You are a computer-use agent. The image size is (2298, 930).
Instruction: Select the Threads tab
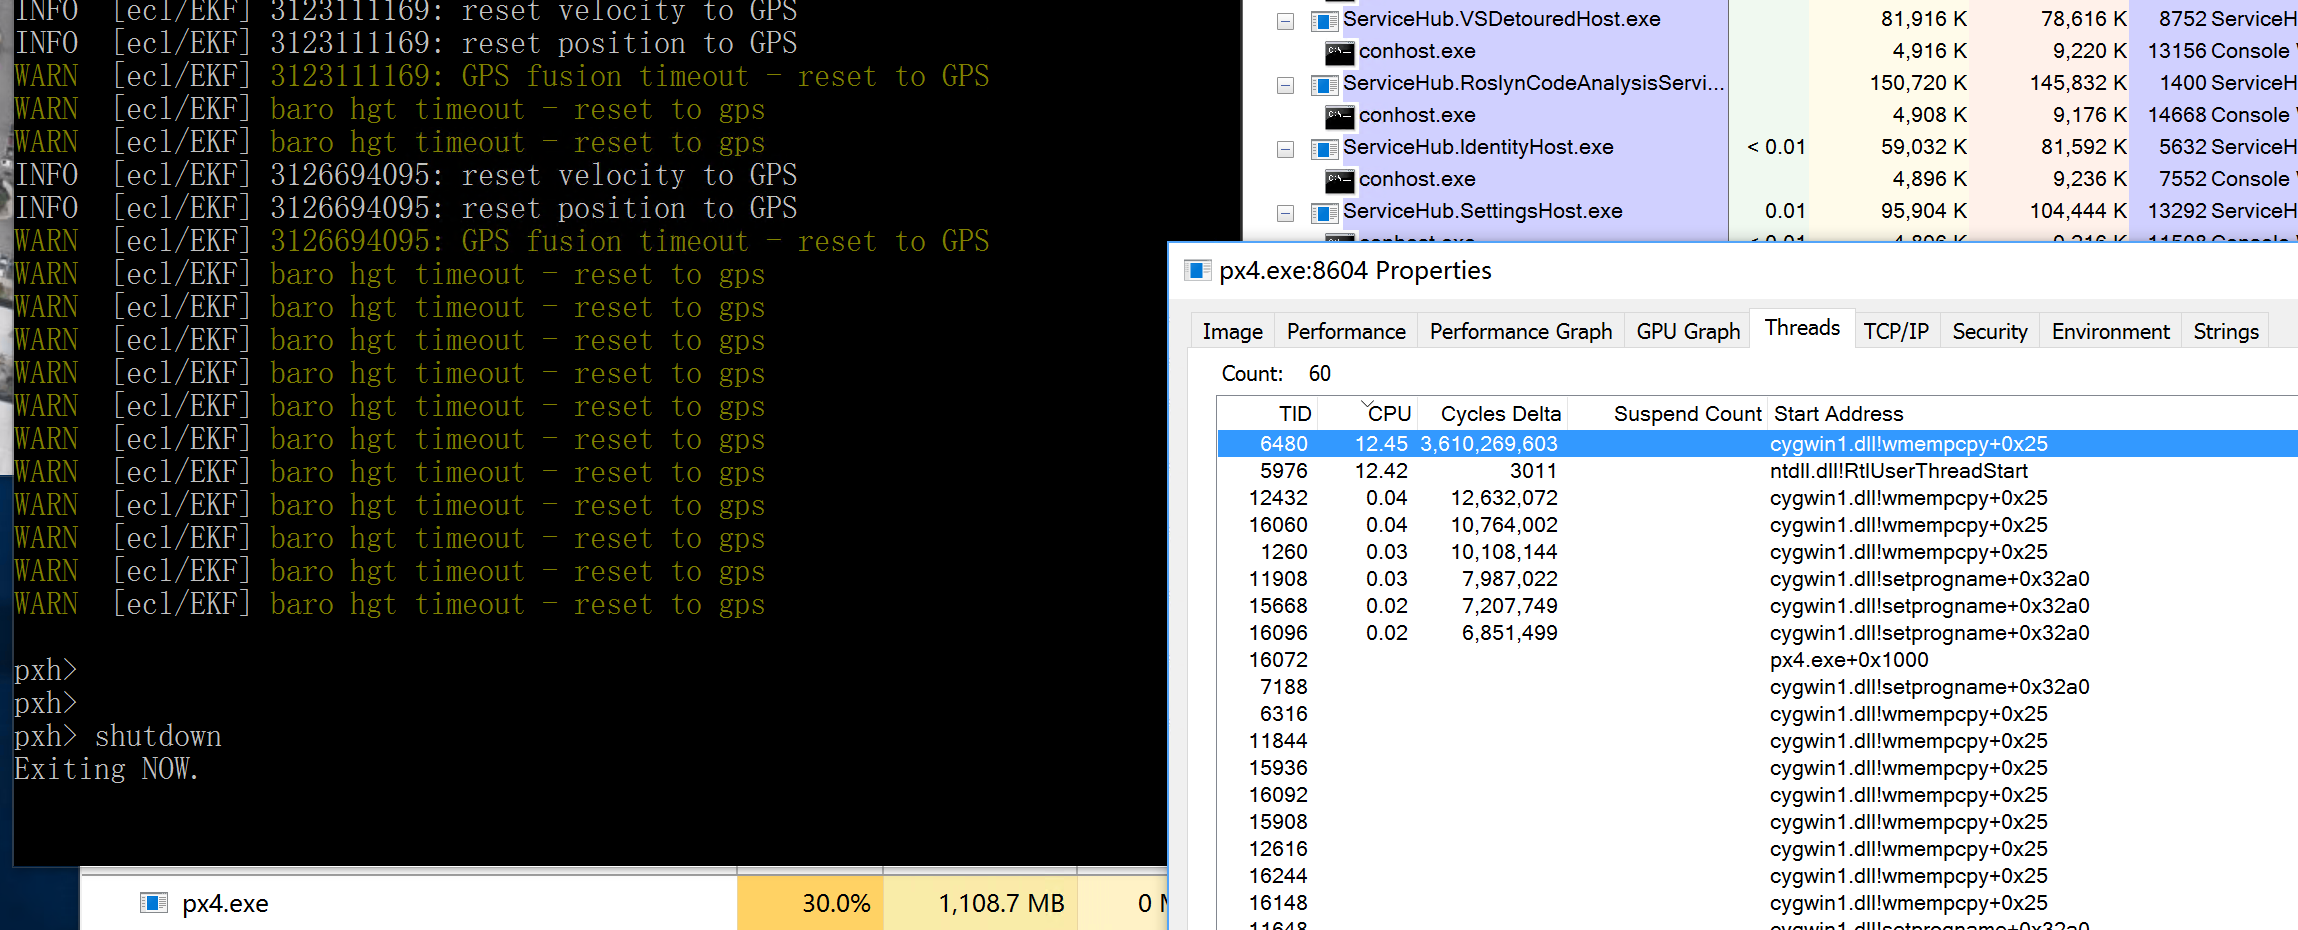(1802, 328)
